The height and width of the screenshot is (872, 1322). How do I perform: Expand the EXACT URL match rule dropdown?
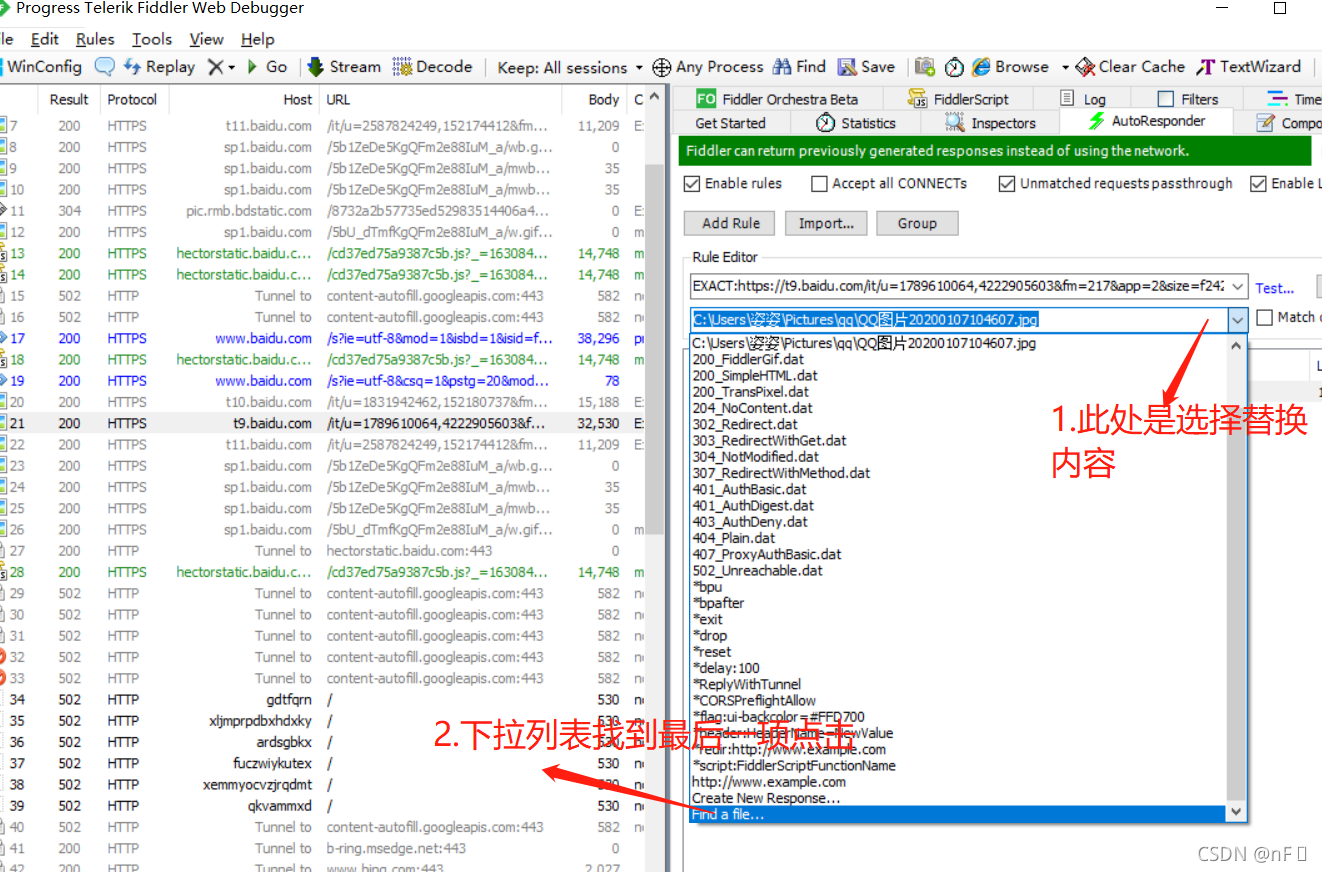1238,287
